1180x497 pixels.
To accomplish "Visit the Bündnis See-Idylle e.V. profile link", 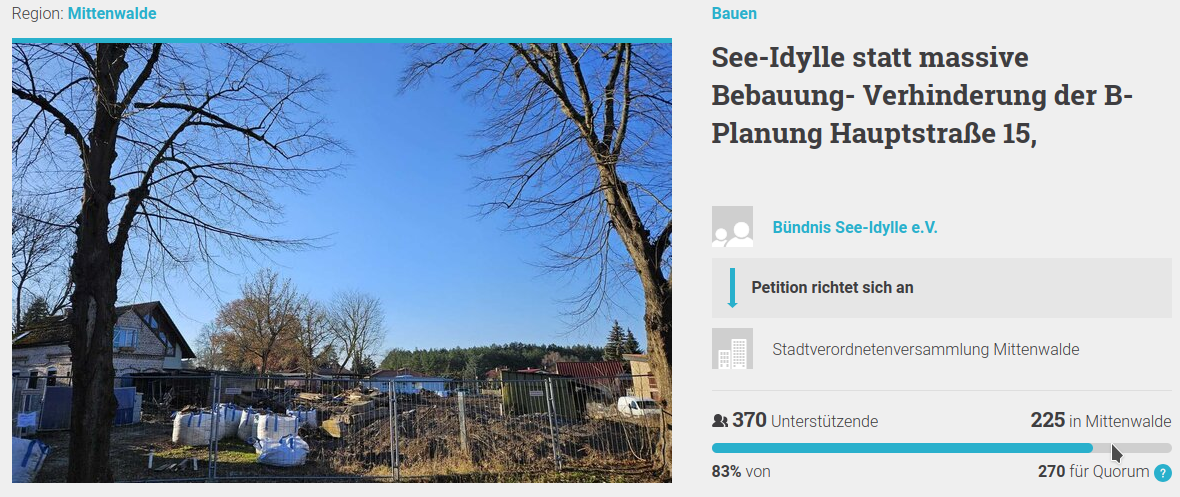I will (855, 227).
